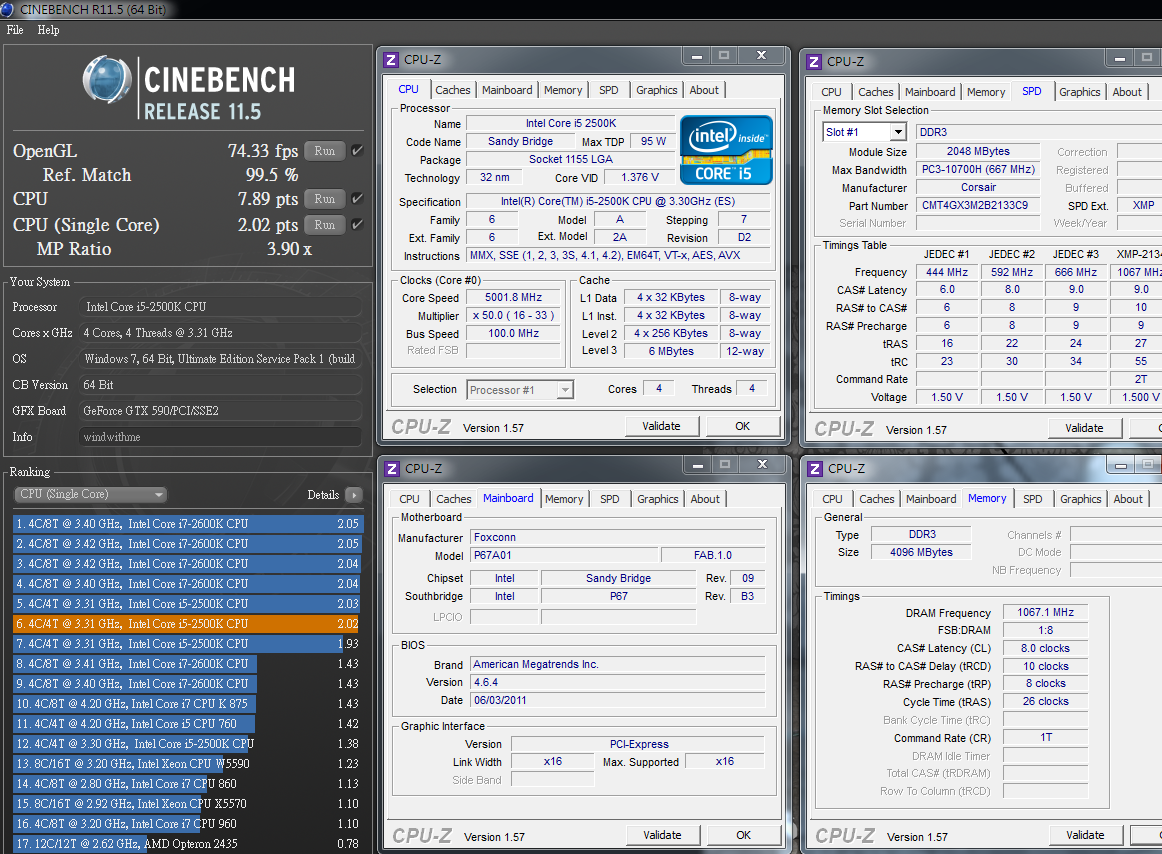Click the Part Number field CMT4GX3M2B2133C9

click(x=977, y=205)
